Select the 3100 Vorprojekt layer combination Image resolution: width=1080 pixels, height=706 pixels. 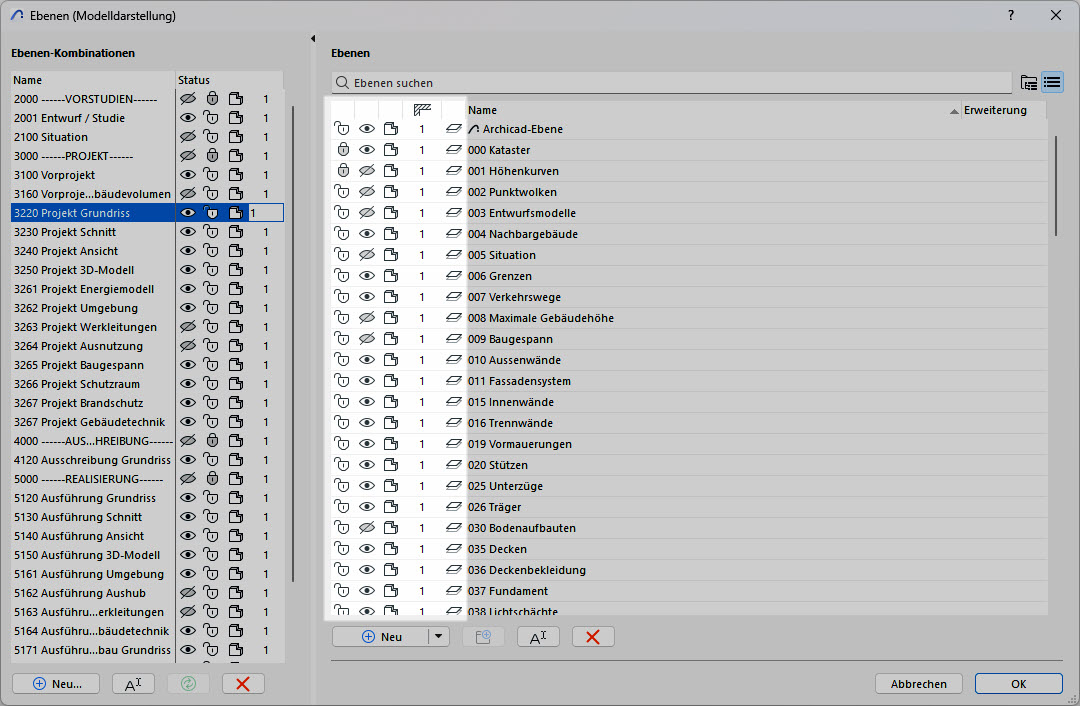(x=54, y=175)
